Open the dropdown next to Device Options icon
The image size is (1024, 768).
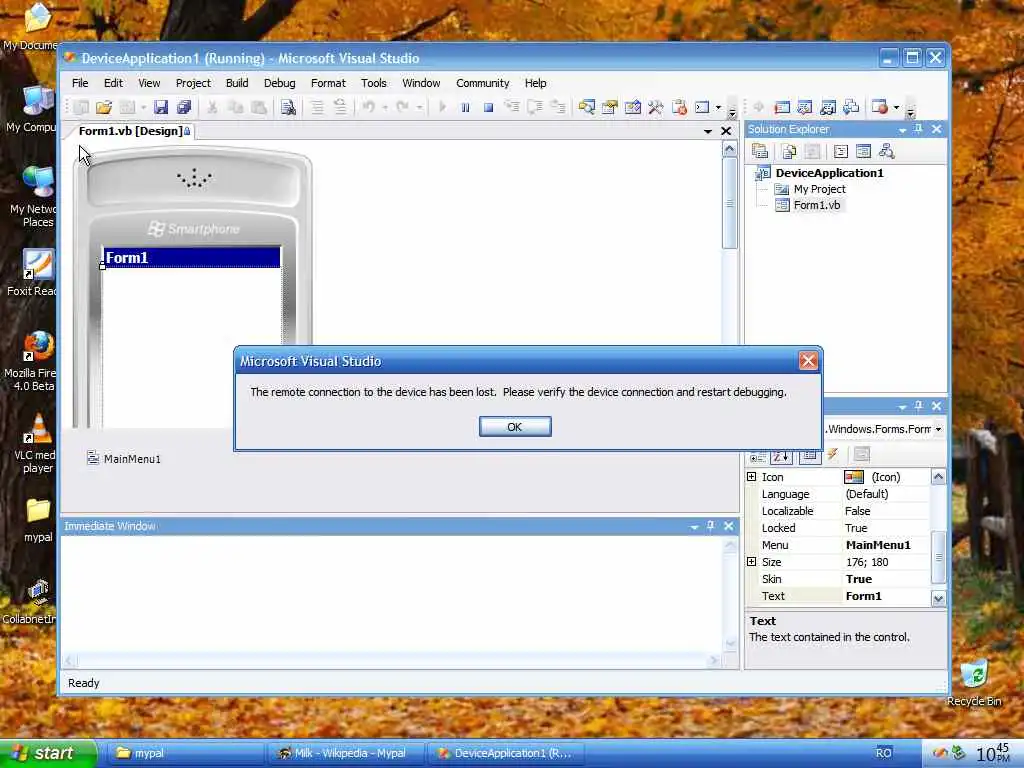[x=897, y=108]
